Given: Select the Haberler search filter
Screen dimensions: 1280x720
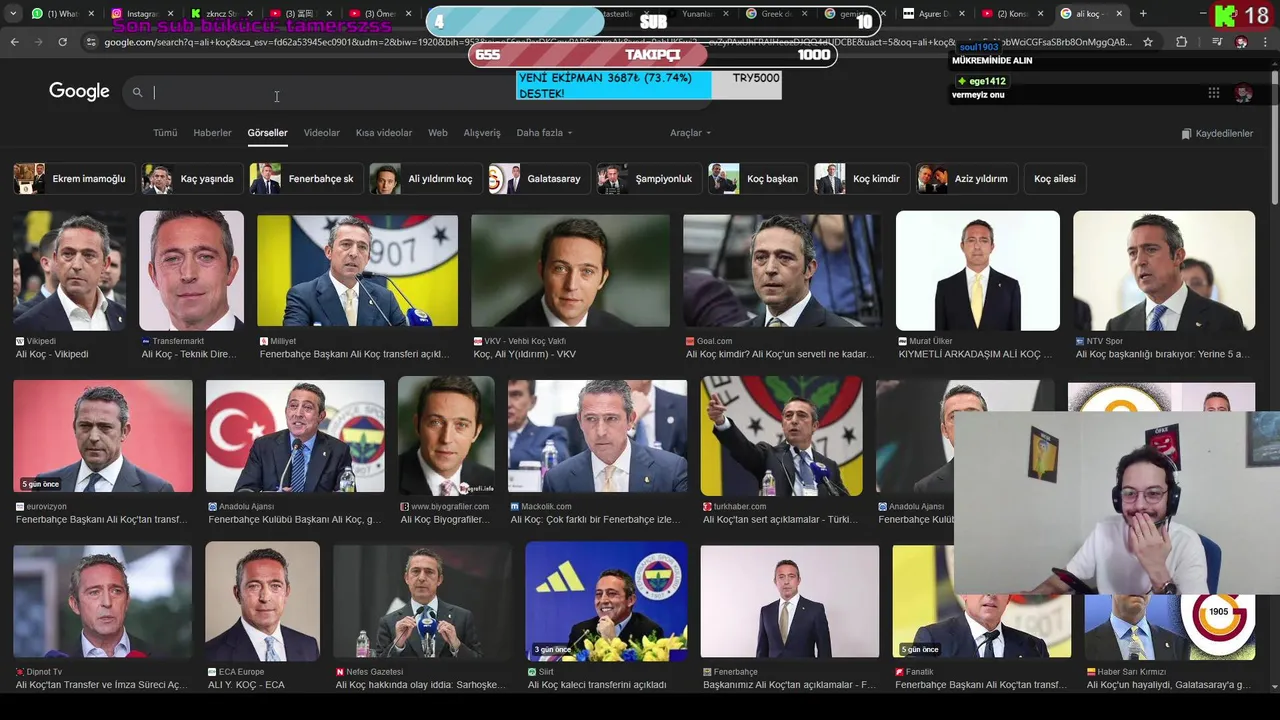Looking at the screenshot, I should [212, 133].
